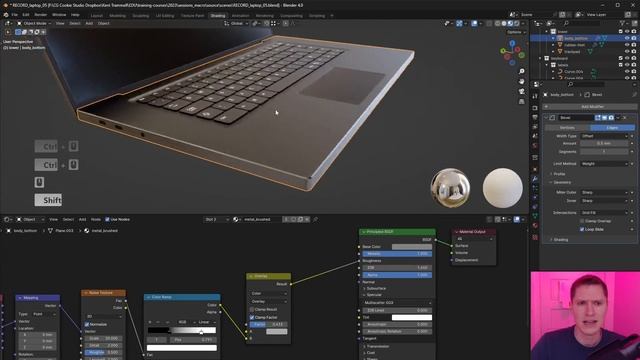
Task: Toggle Bevel modifier viewport display icon
Action: pyautogui.click(x=604, y=118)
